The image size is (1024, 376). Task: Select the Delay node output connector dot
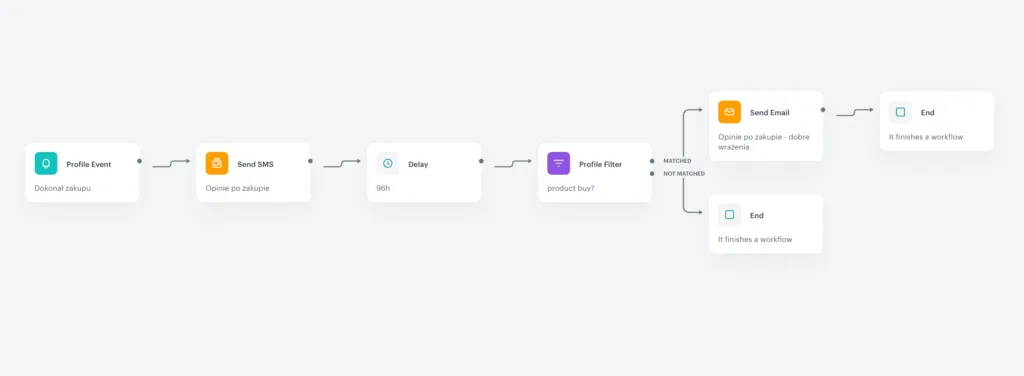(x=481, y=161)
